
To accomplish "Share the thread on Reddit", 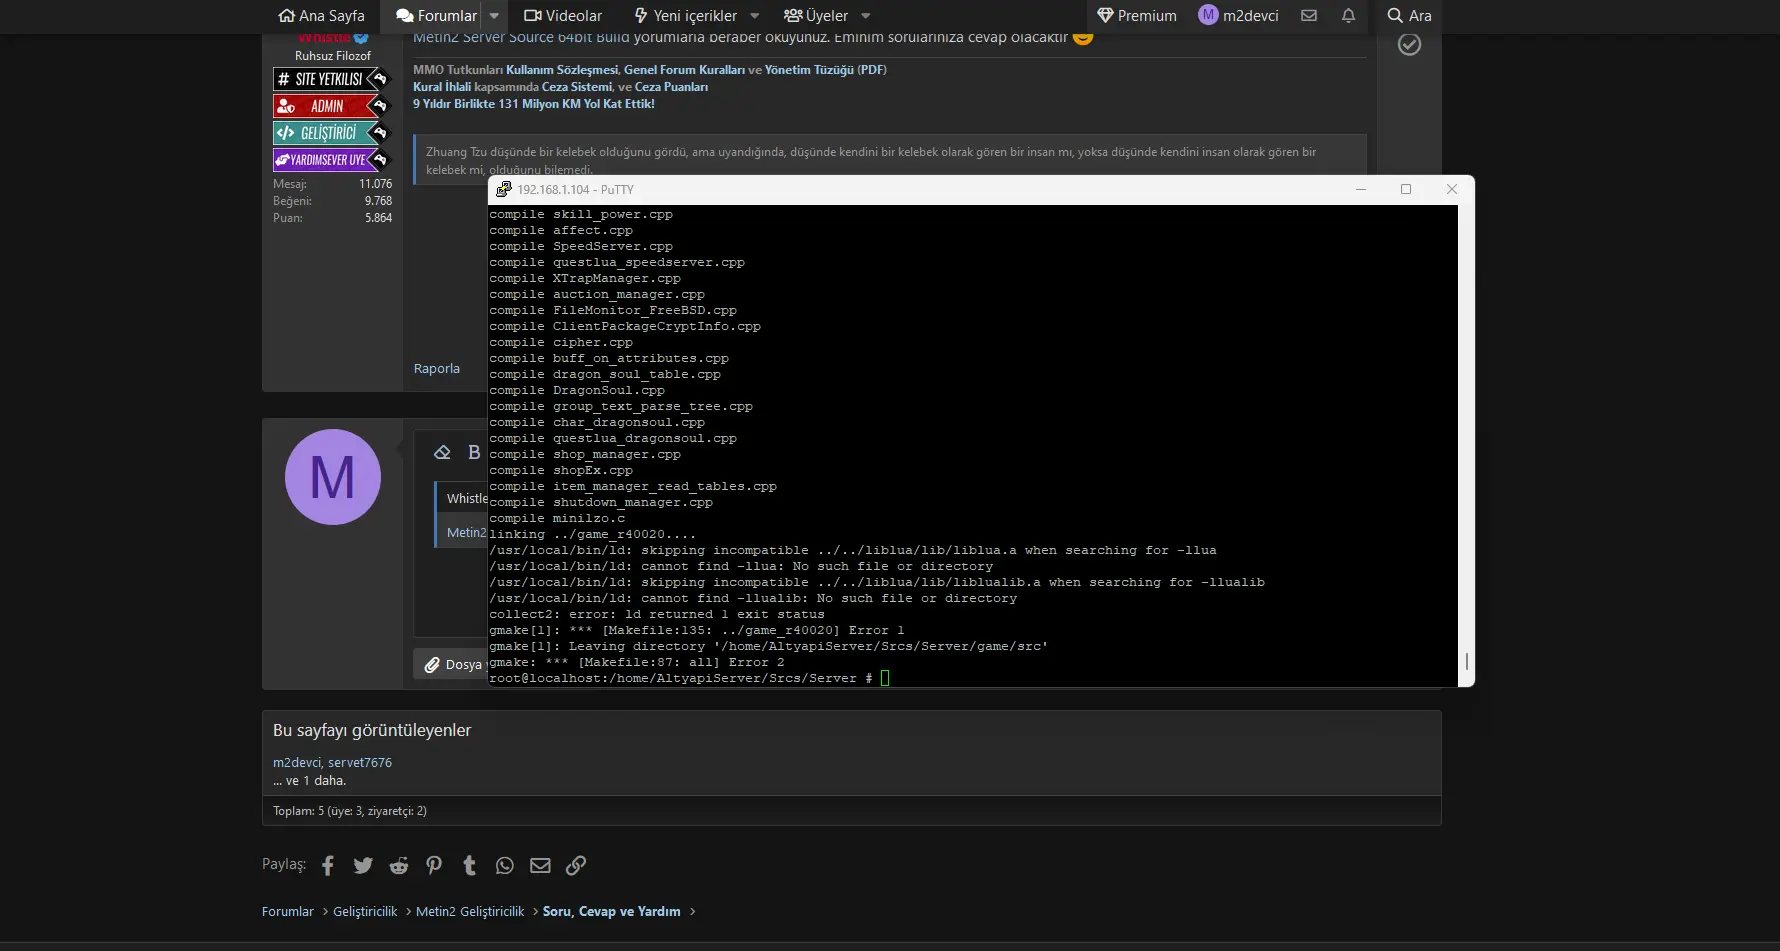I will coord(399,866).
